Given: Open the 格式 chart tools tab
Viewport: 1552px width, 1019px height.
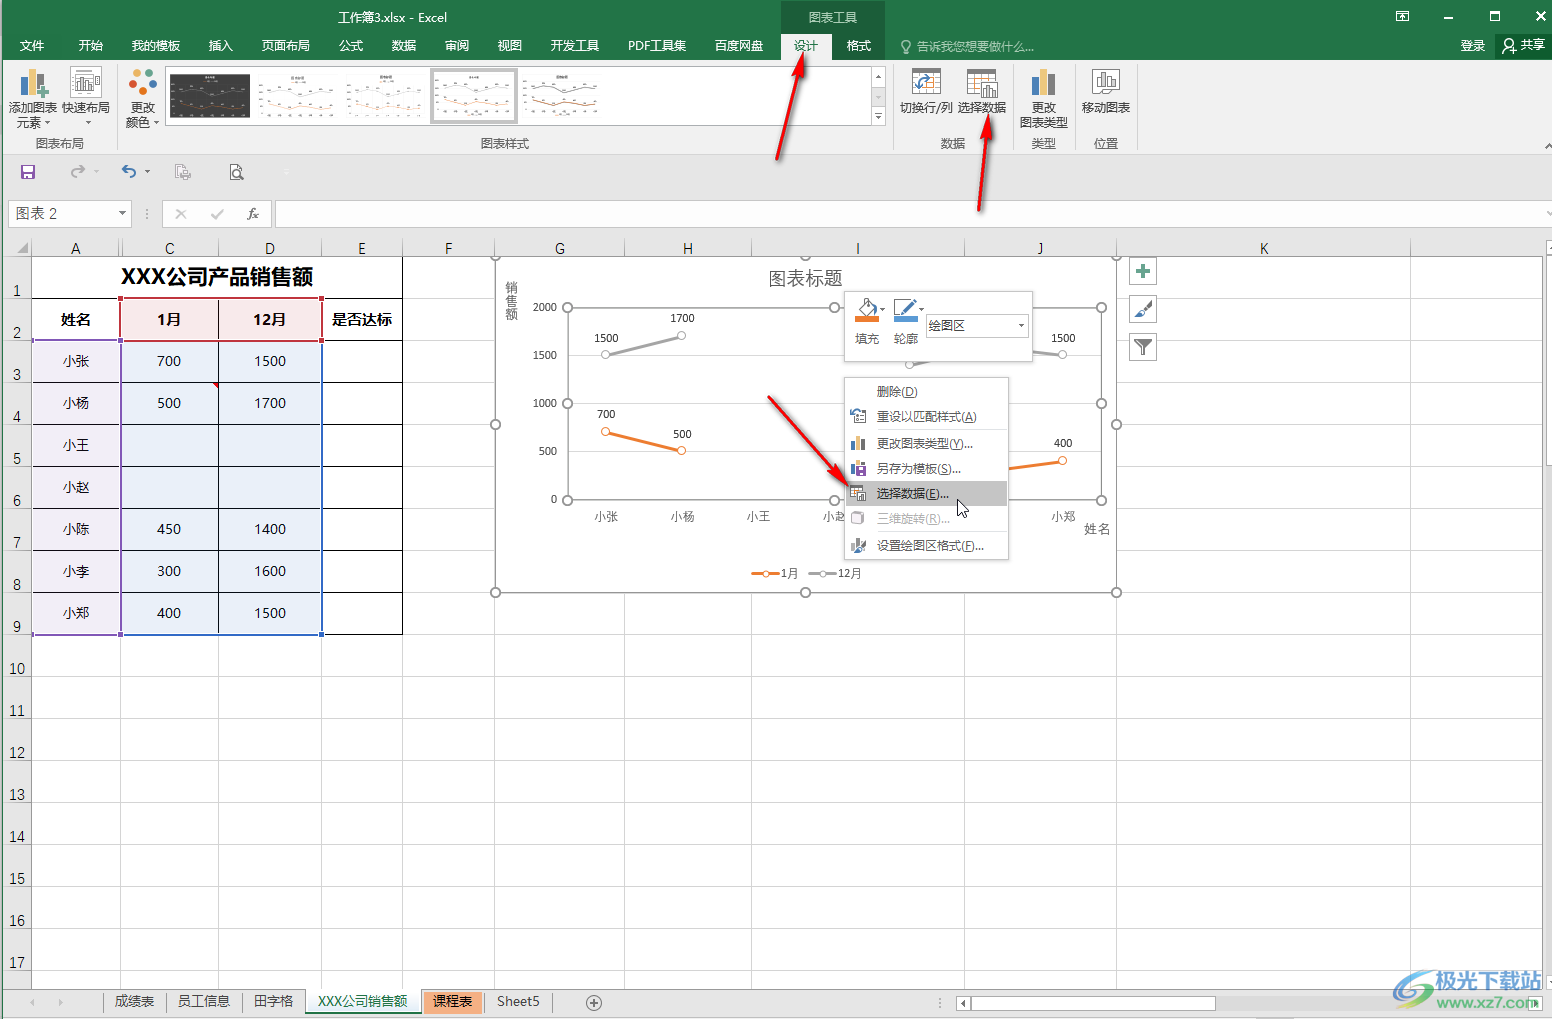Looking at the screenshot, I should (x=859, y=46).
